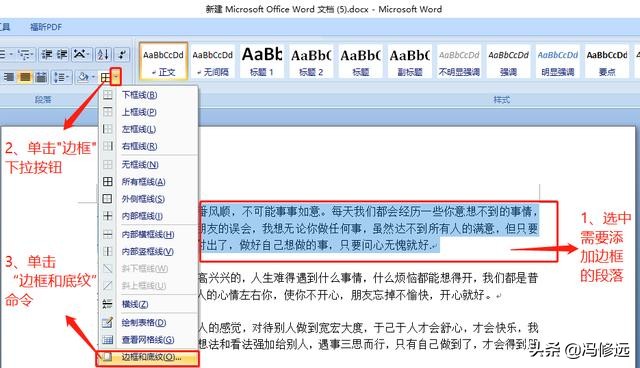Viewport: 640px width, 368px height.
Task: Apply the 无间隔 style
Action: (213, 61)
